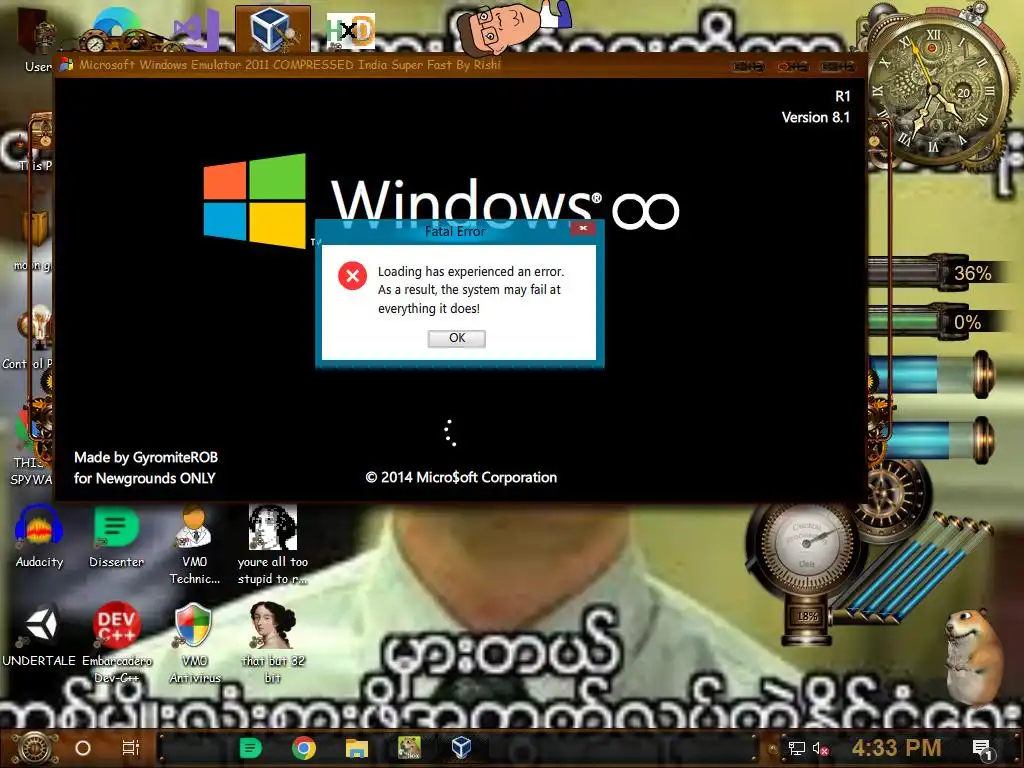This screenshot has height=768, width=1024.
Task: Open the Embarcadero Dev-C++ desktop icon
Action: click(116, 643)
